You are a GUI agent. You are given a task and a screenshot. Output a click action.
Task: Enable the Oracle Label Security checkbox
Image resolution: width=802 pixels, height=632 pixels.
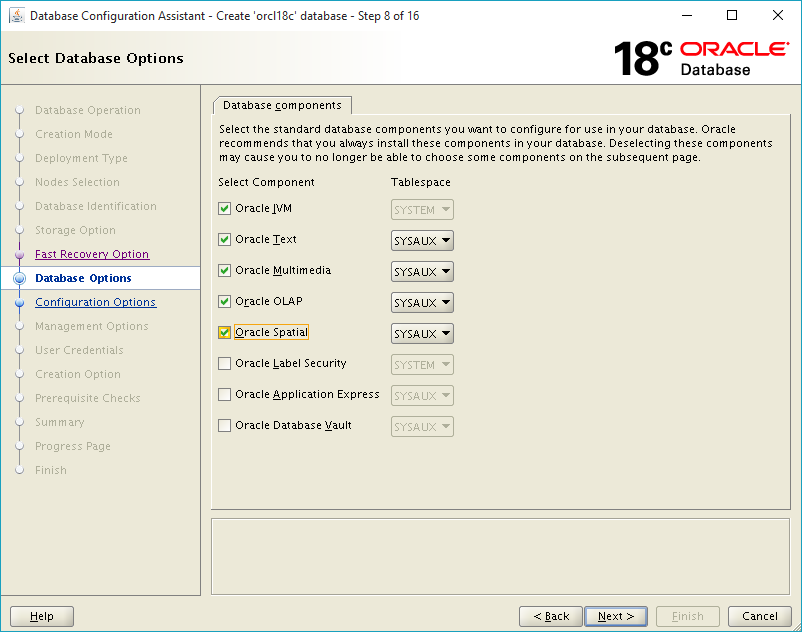pyautogui.click(x=224, y=364)
